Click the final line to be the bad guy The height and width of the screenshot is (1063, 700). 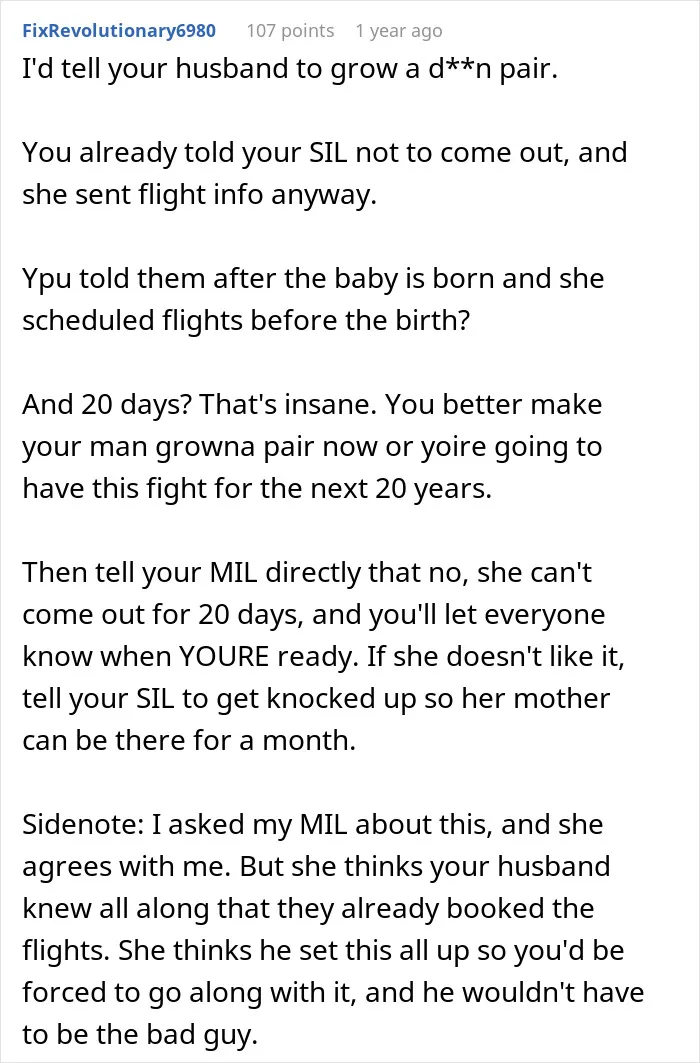(140, 1035)
